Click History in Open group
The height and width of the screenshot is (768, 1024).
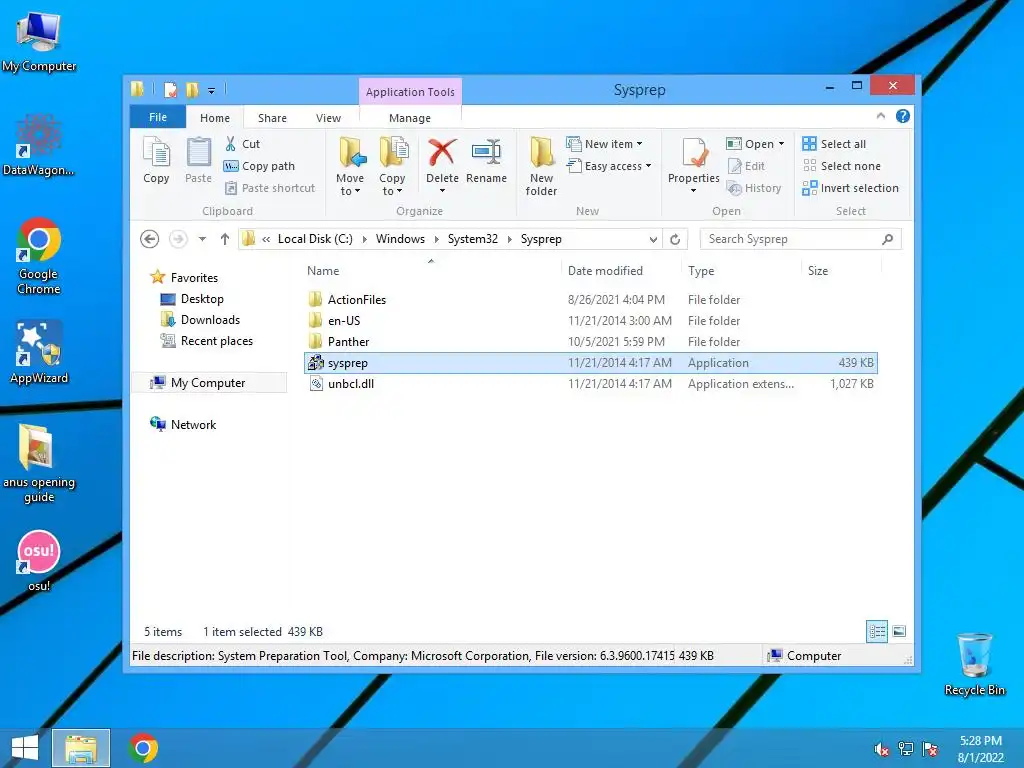754,188
